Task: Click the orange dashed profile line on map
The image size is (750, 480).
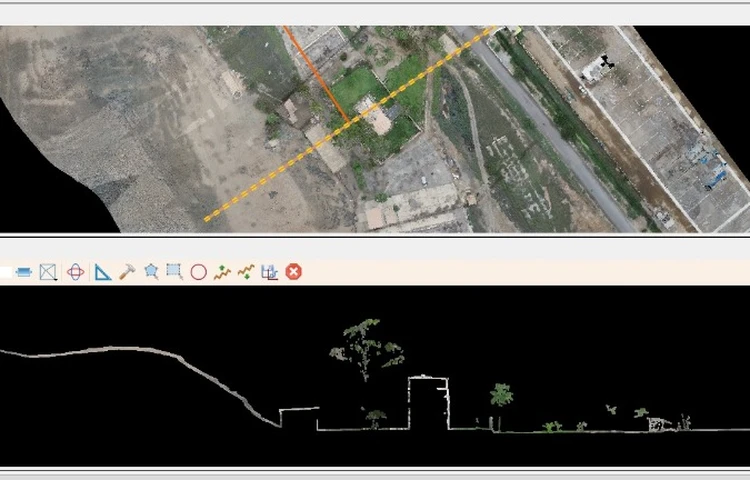Action: click(351, 123)
